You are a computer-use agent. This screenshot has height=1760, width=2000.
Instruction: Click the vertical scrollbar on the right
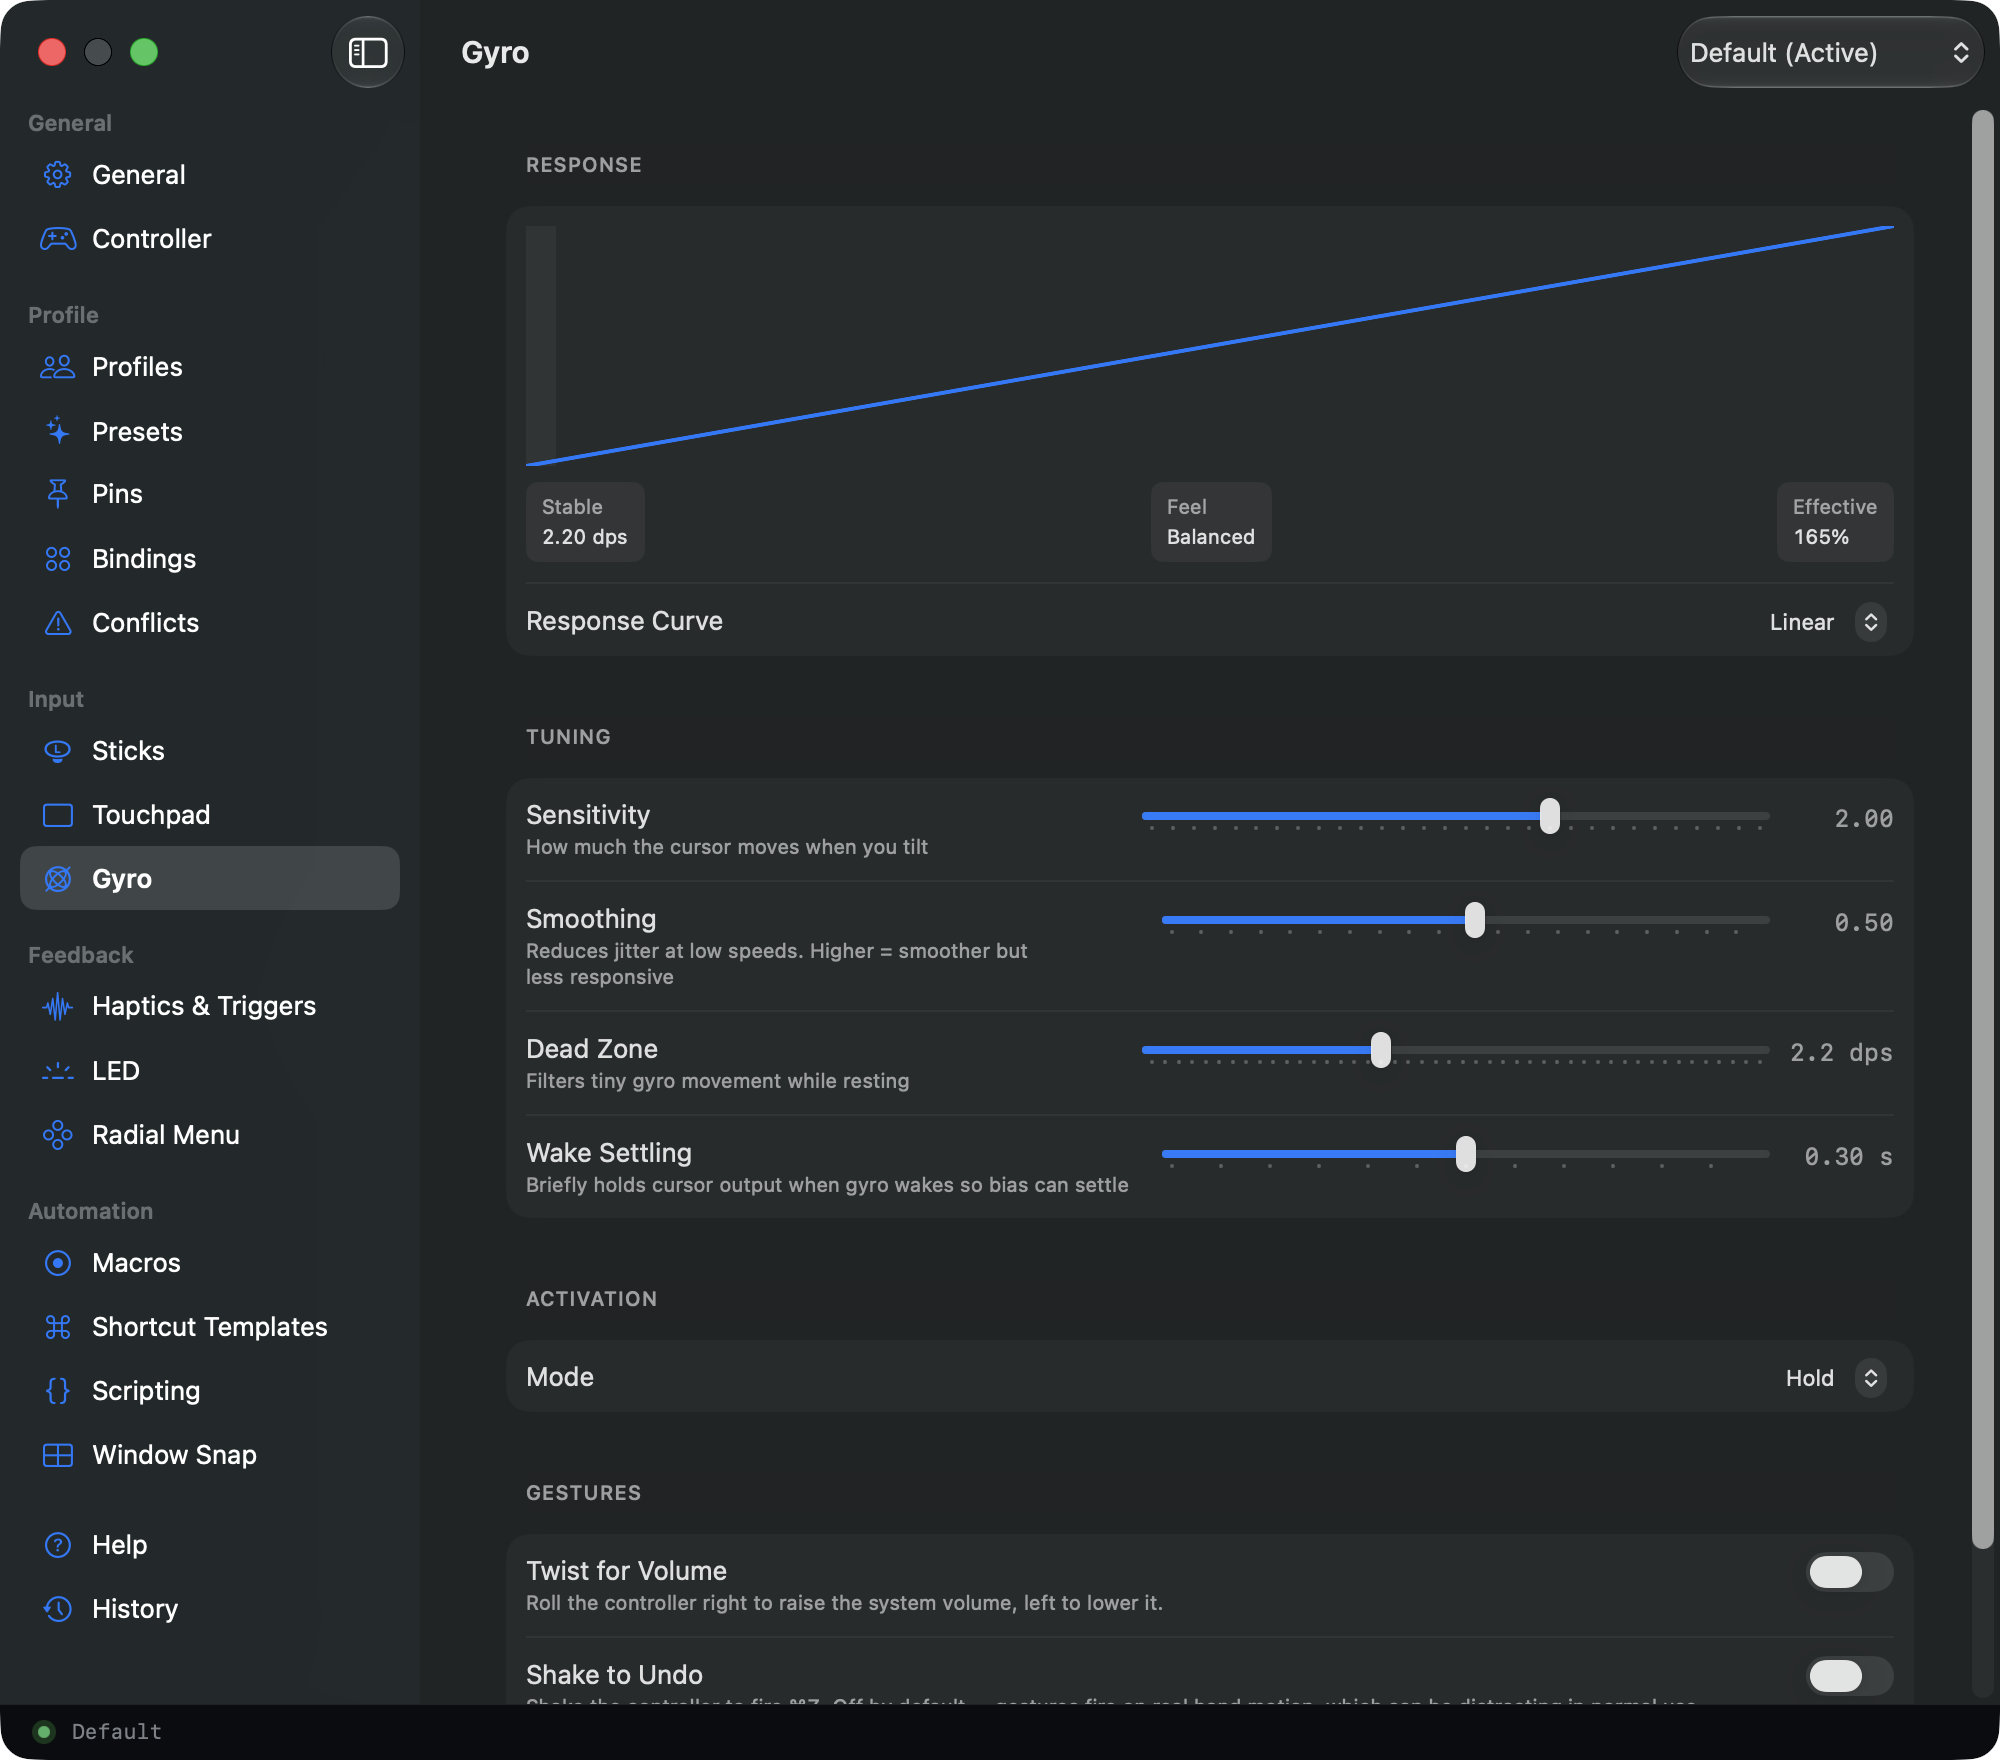pyautogui.click(x=1982, y=830)
